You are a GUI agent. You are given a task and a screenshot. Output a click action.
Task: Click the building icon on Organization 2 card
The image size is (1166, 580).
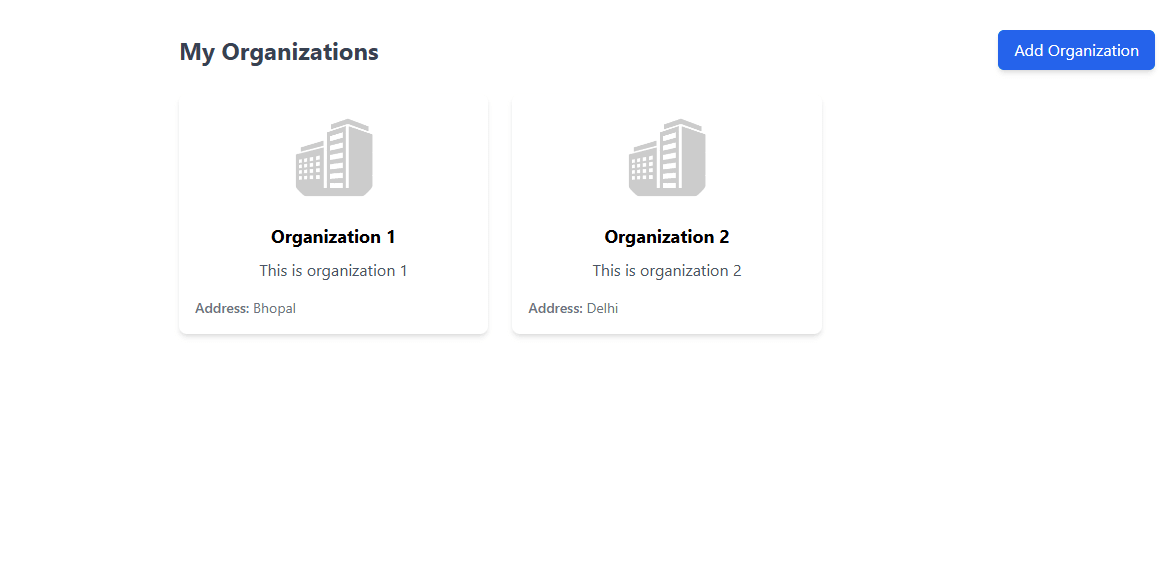(667, 157)
